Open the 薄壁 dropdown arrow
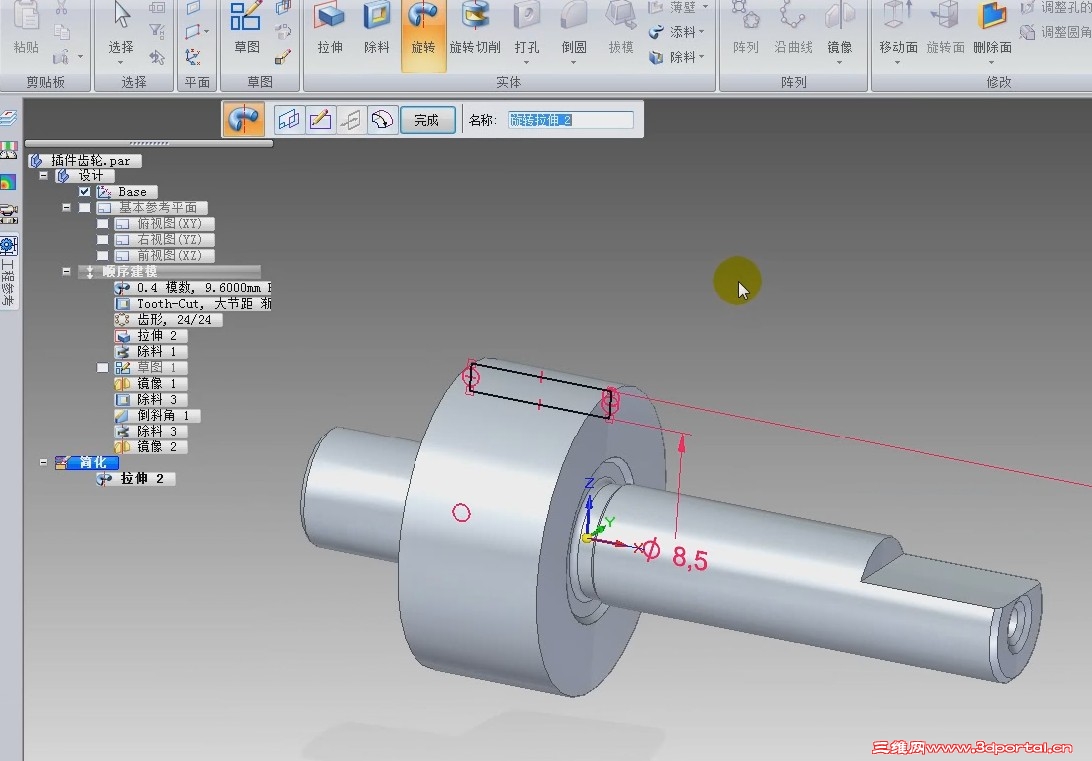Image resolution: width=1092 pixels, height=761 pixels. pos(705,8)
